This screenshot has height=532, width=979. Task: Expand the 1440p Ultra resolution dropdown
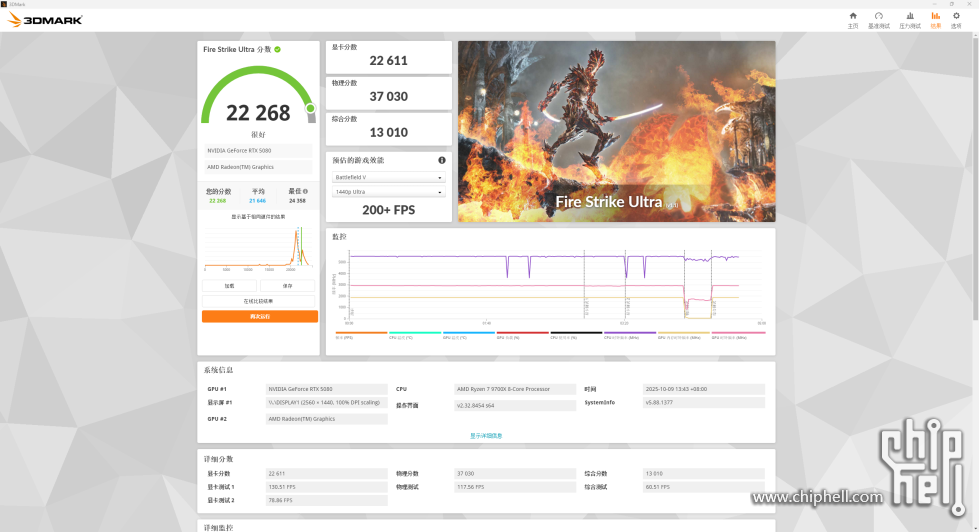pyautogui.click(x=388, y=192)
